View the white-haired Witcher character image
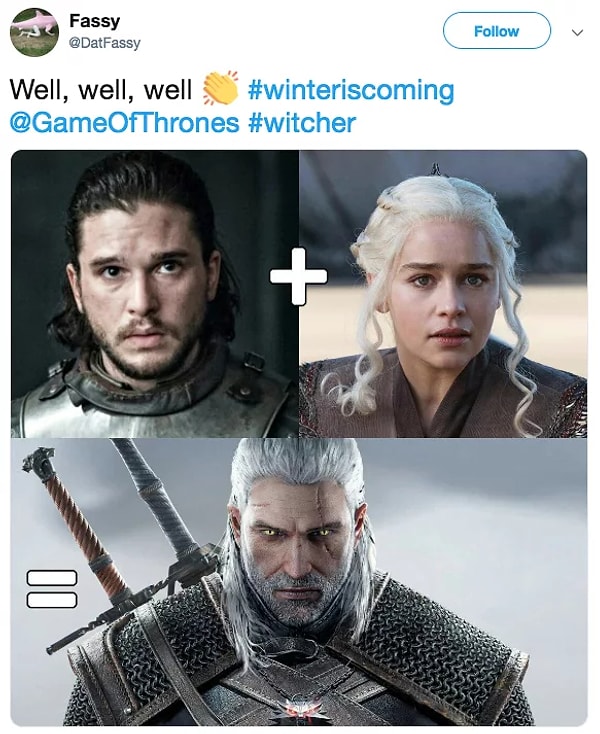 point(299,581)
